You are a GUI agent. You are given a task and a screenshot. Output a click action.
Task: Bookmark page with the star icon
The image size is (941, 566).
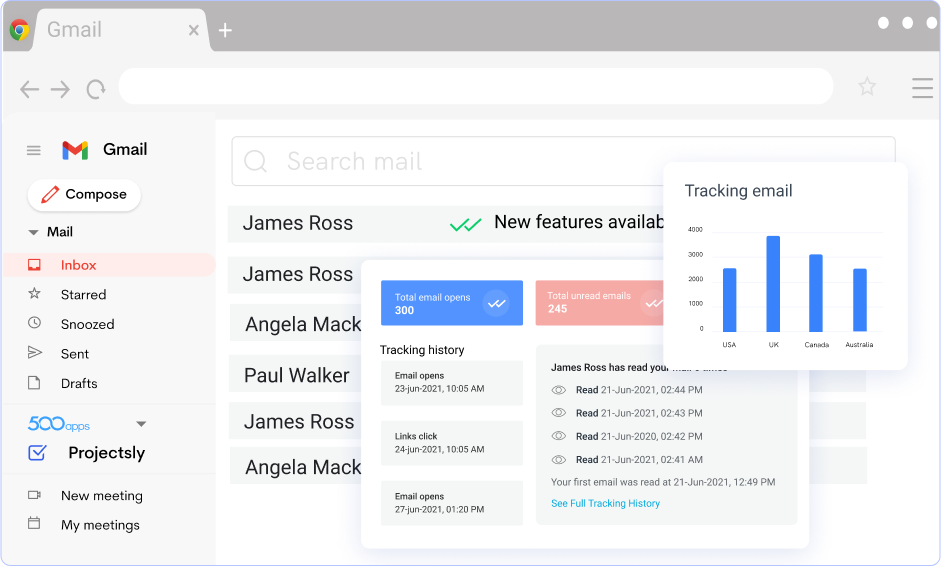pyautogui.click(x=867, y=87)
